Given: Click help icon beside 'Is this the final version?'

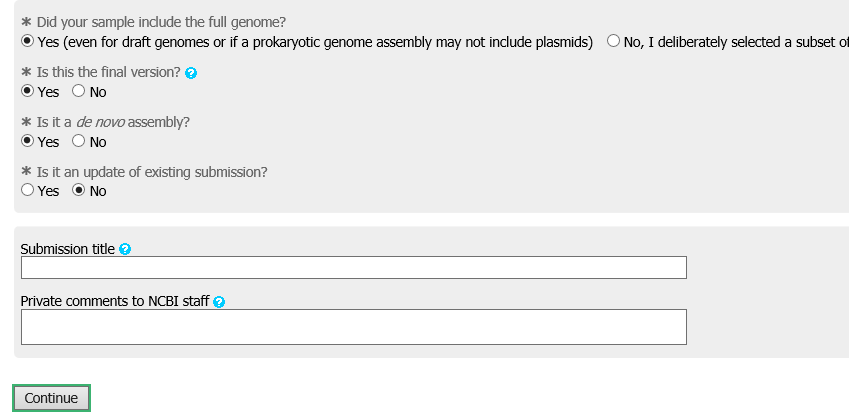Looking at the screenshot, I should click(x=191, y=73).
